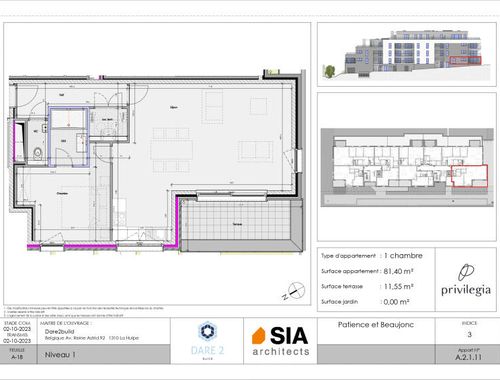
Task: Click the 'Surface terrasse' label
Action: click(x=342, y=286)
